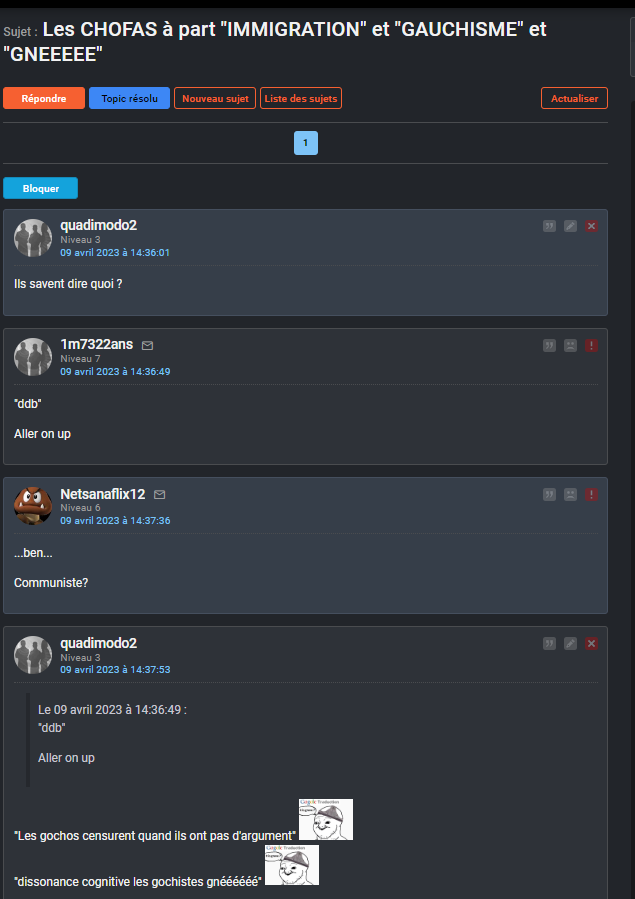Quote quadimodo2's first message
The width and height of the screenshot is (635, 899).
(549, 226)
